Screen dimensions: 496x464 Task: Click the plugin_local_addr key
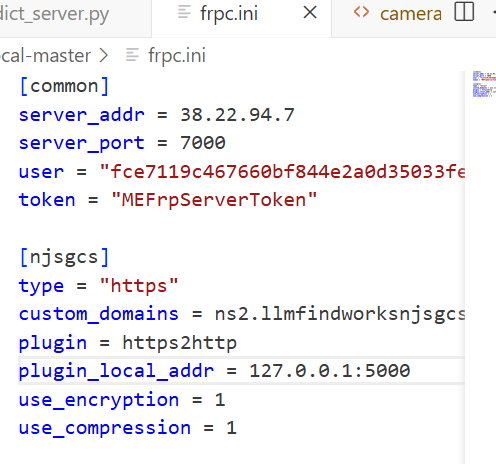[116, 371]
